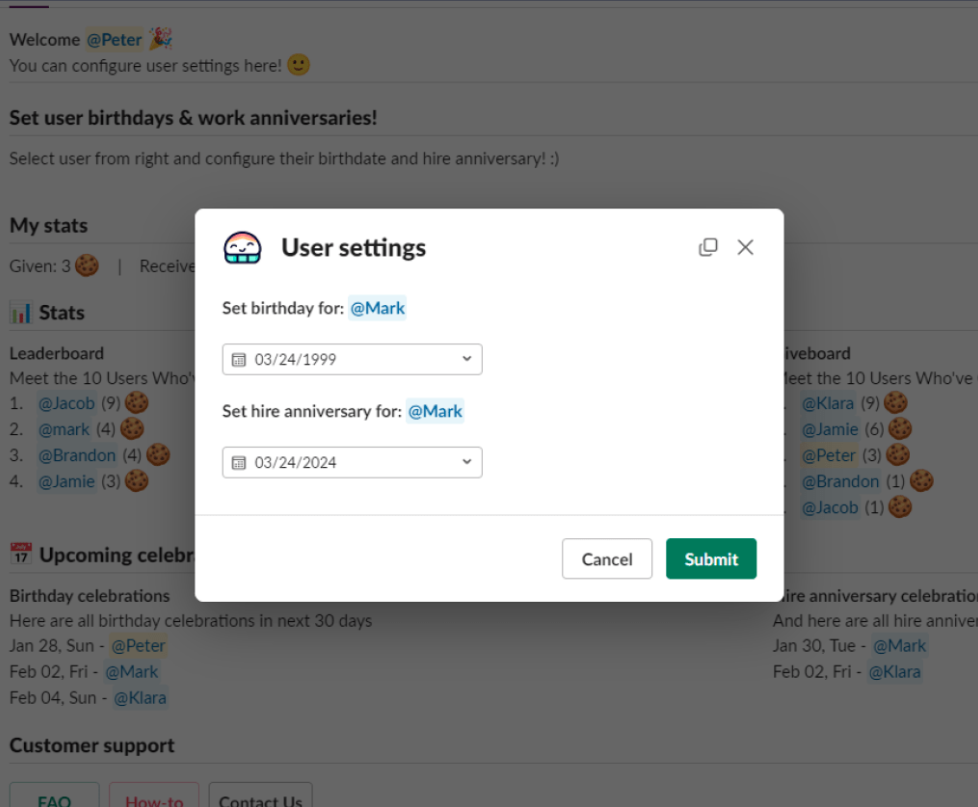The width and height of the screenshot is (978, 807).
Task: Click the party popper emoji after Welcome
Action: point(161,39)
